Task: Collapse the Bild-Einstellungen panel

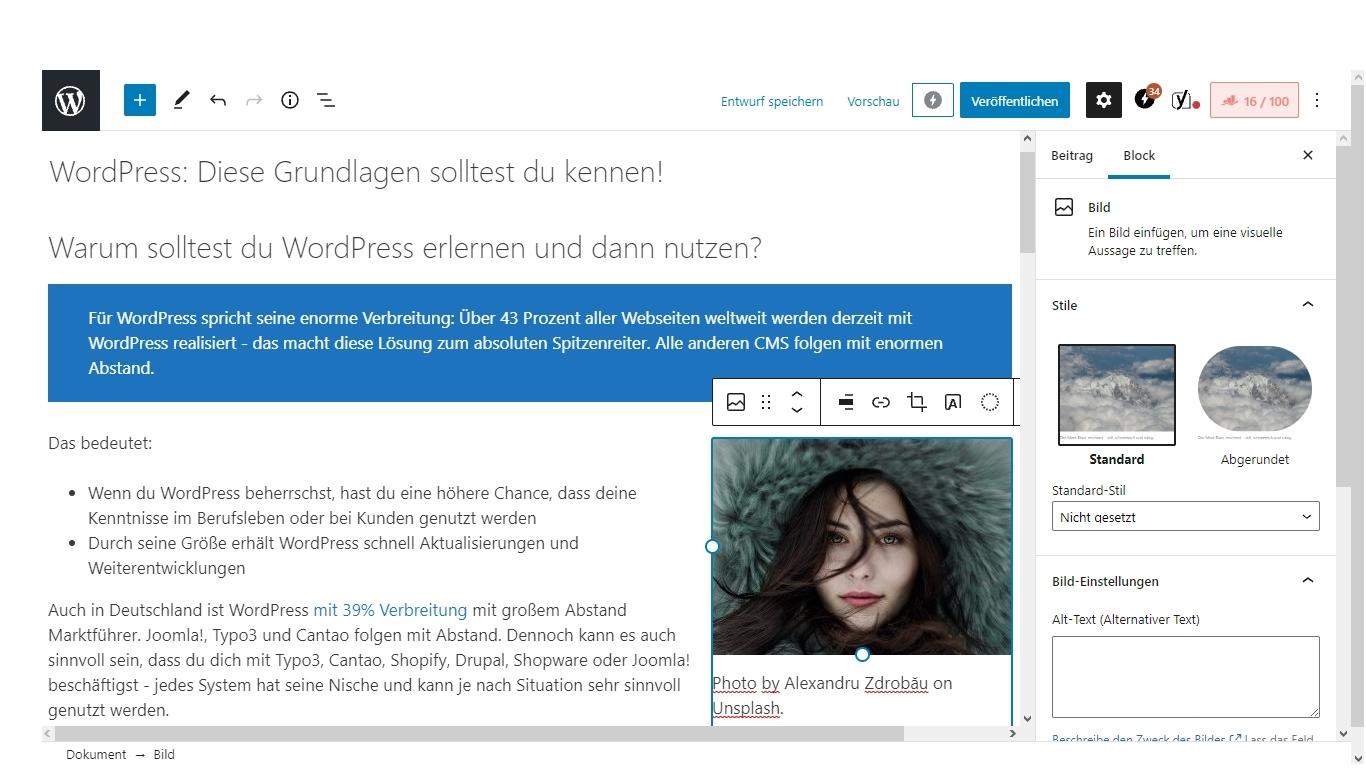Action: click(1308, 581)
